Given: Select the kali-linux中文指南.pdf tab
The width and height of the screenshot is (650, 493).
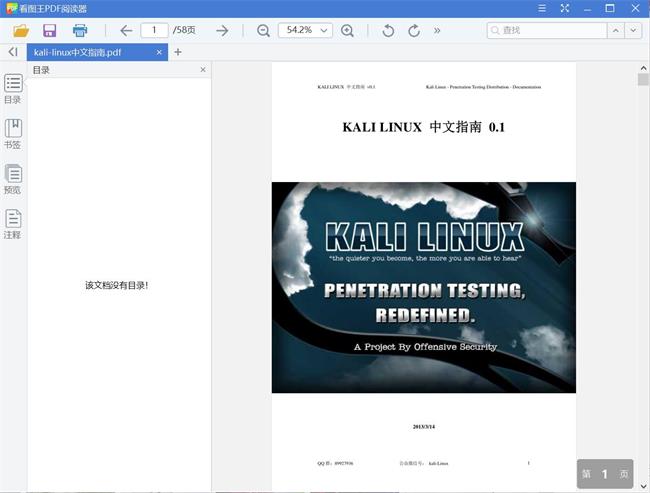Looking at the screenshot, I should click(x=97, y=52).
